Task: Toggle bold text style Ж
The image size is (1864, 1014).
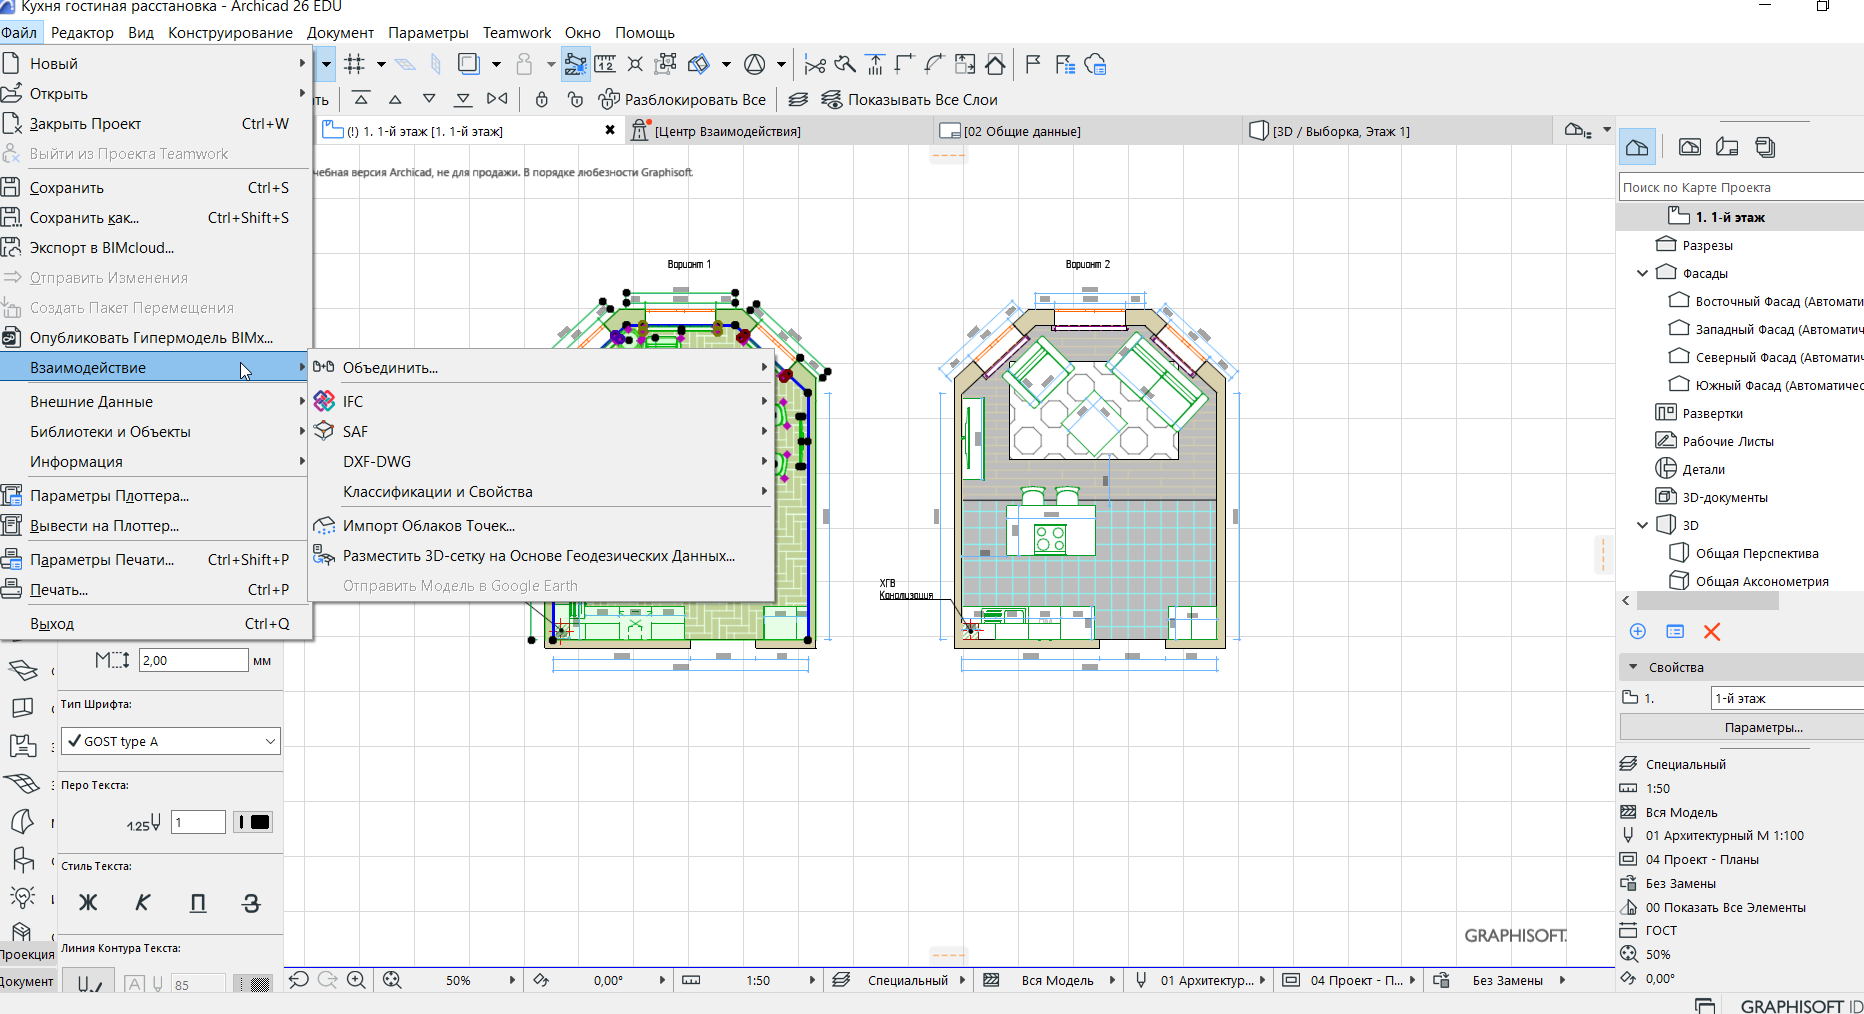Action: (x=88, y=903)
